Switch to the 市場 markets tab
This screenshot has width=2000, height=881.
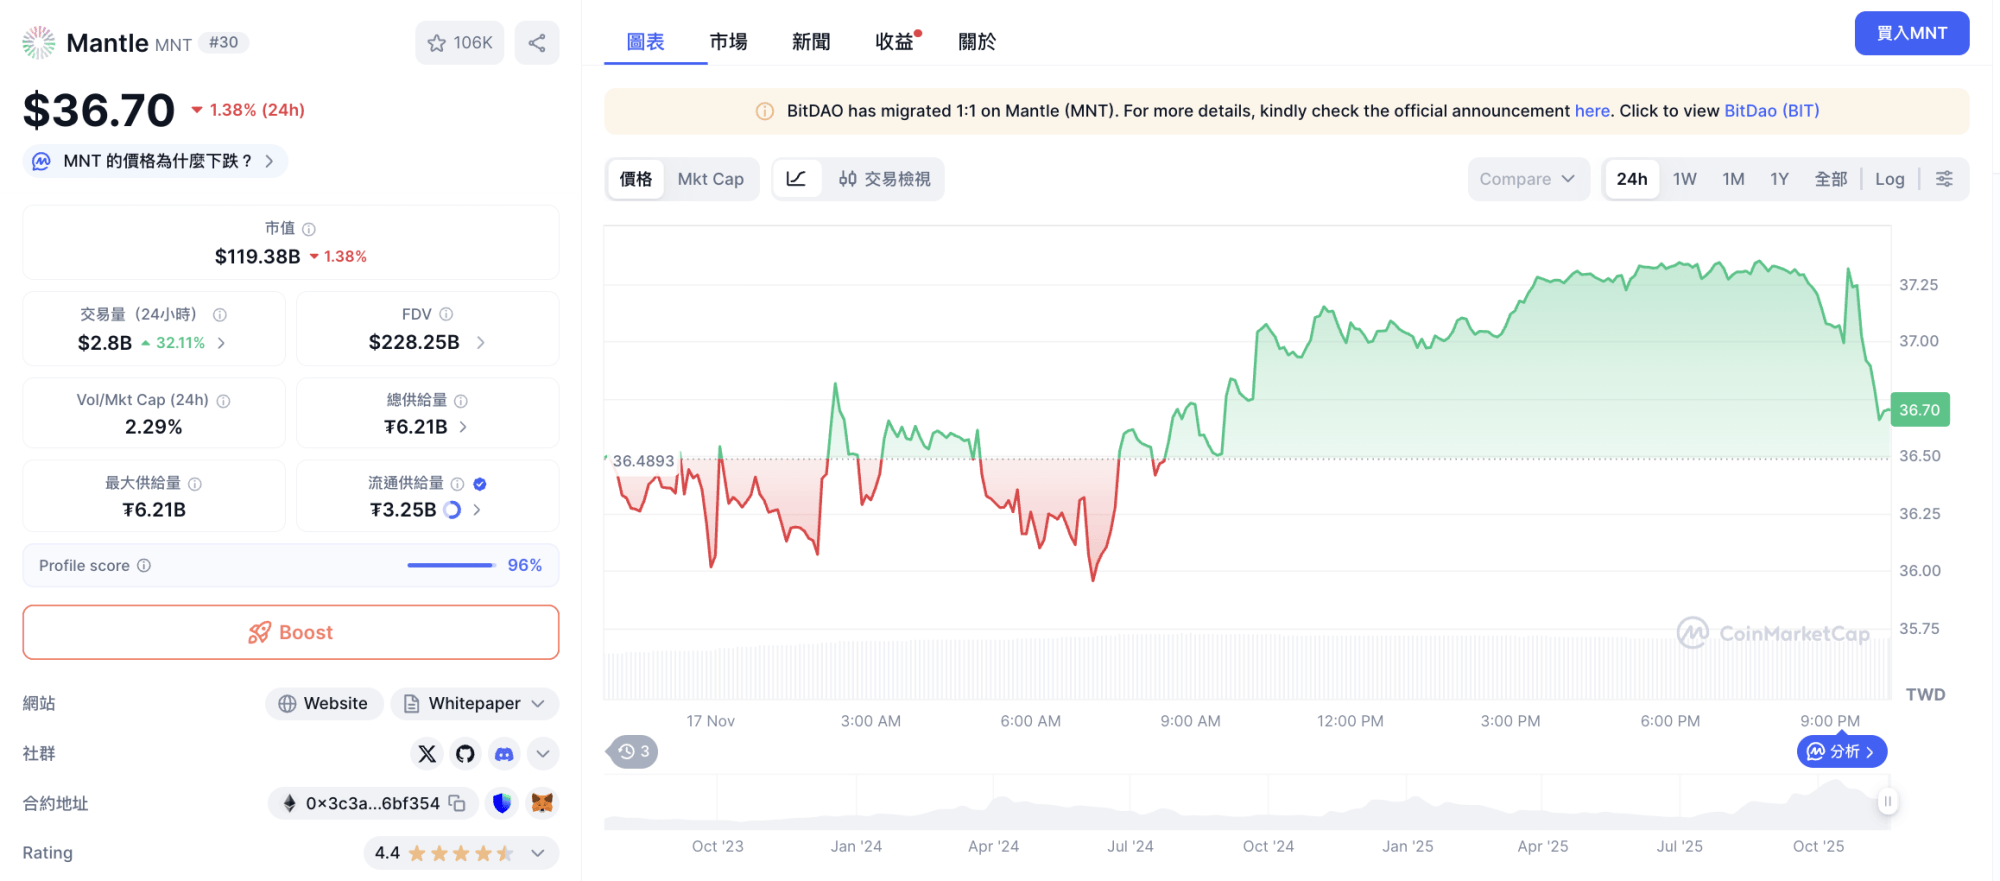point(728,42)
